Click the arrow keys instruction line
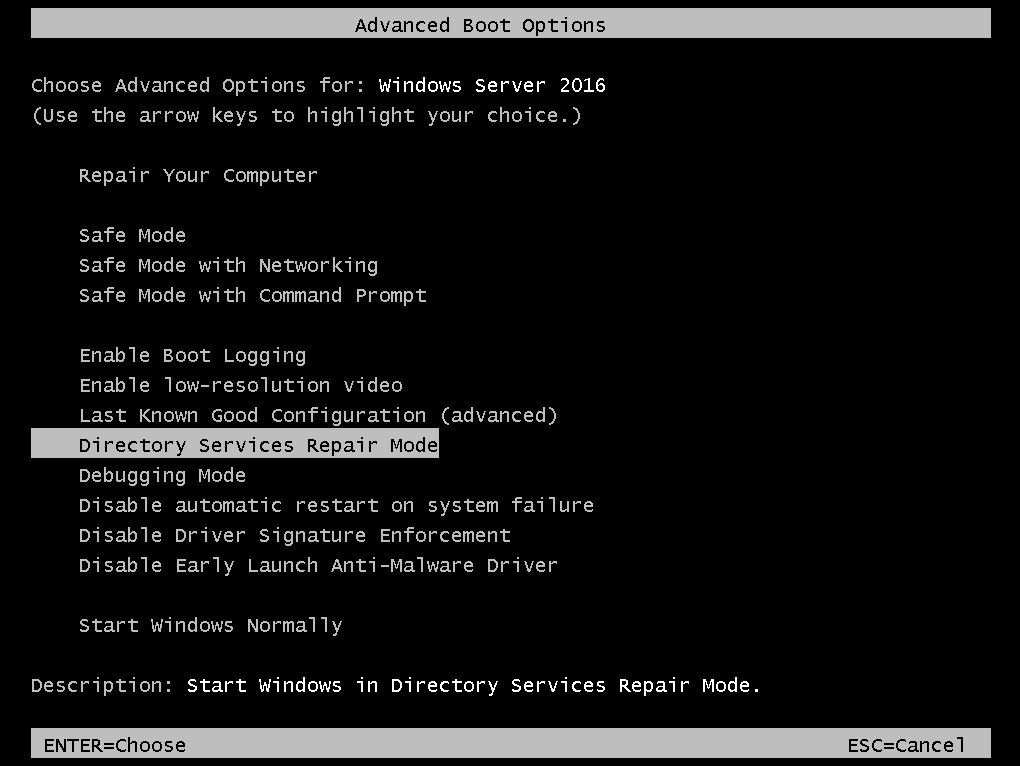This screenshot has width=1020, height=766. click(x=306, y=116)
